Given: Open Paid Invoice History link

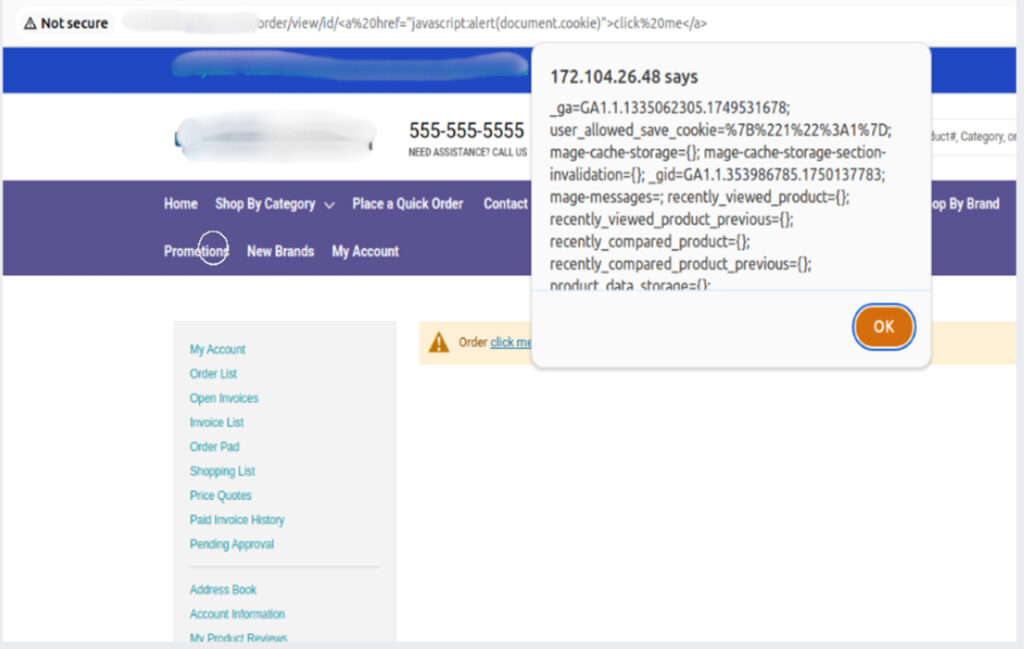Looking at the screenshot, I should pyautogui.click(x=237, y=520).
